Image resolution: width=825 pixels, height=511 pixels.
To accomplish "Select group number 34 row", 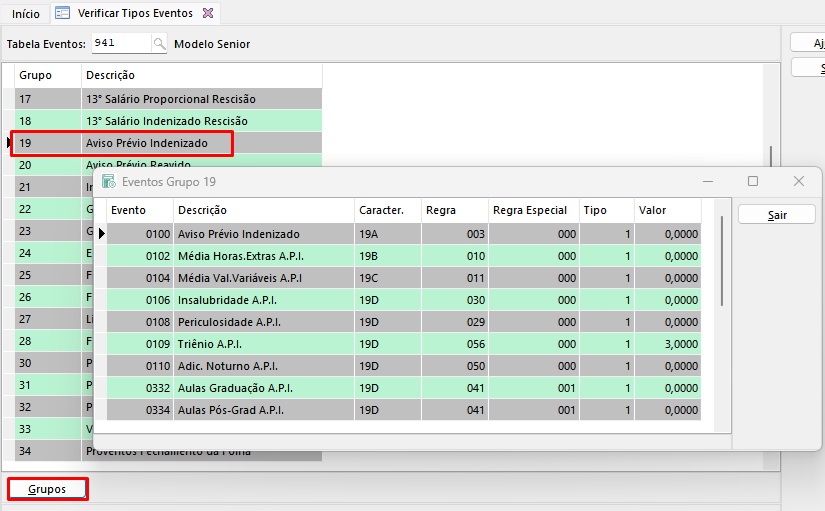I will point(48,451).
